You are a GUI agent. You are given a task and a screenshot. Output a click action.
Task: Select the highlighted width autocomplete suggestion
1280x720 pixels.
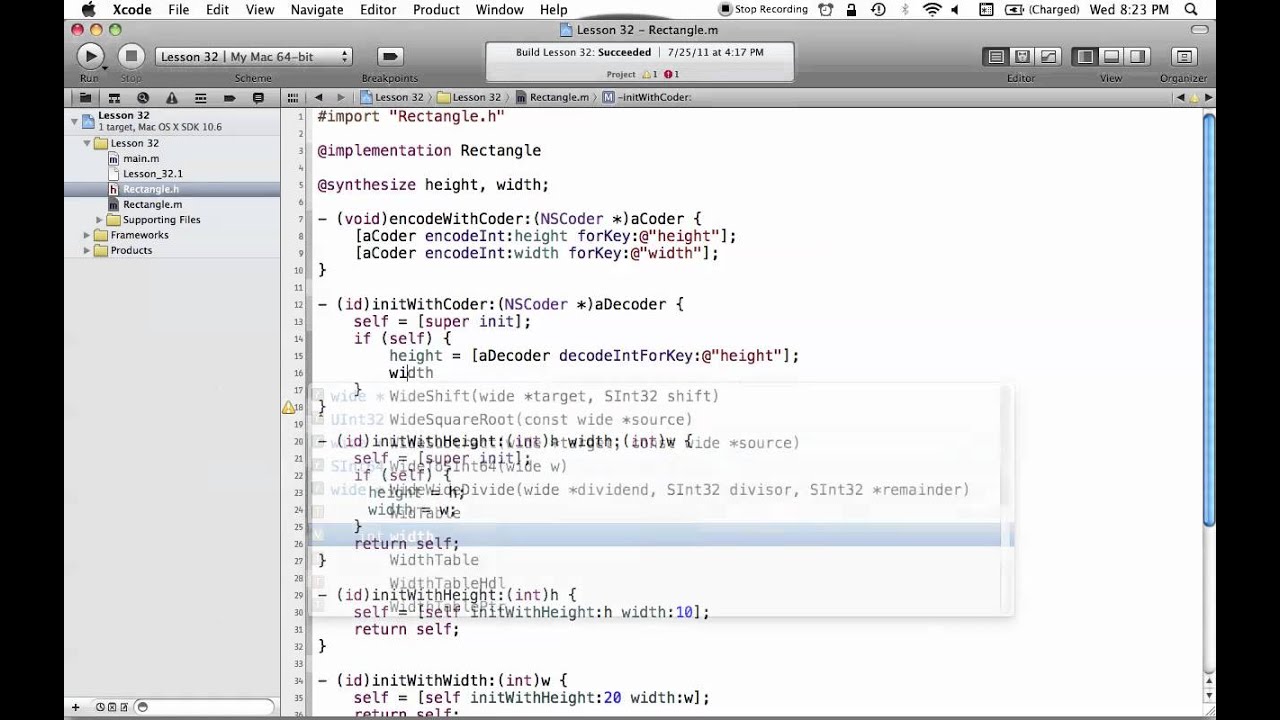[x=660, y=536]
